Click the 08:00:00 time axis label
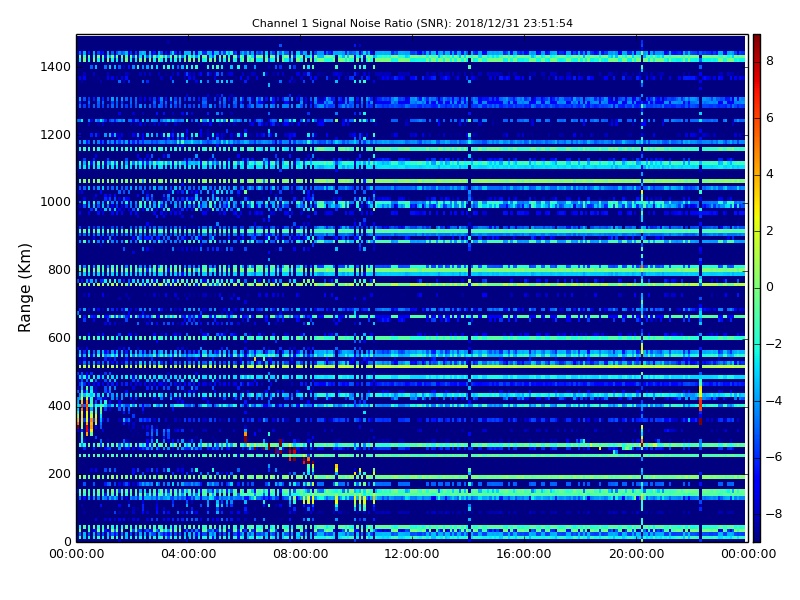 pos(301,554)
